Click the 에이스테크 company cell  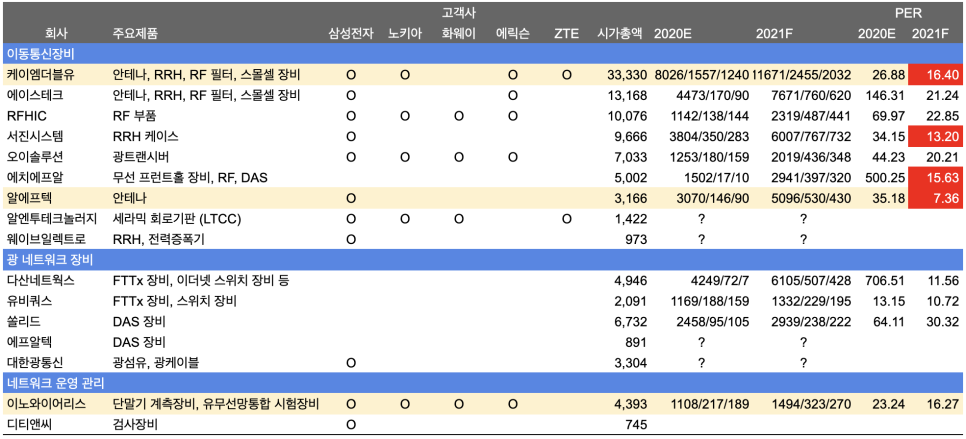coord(34,95)
